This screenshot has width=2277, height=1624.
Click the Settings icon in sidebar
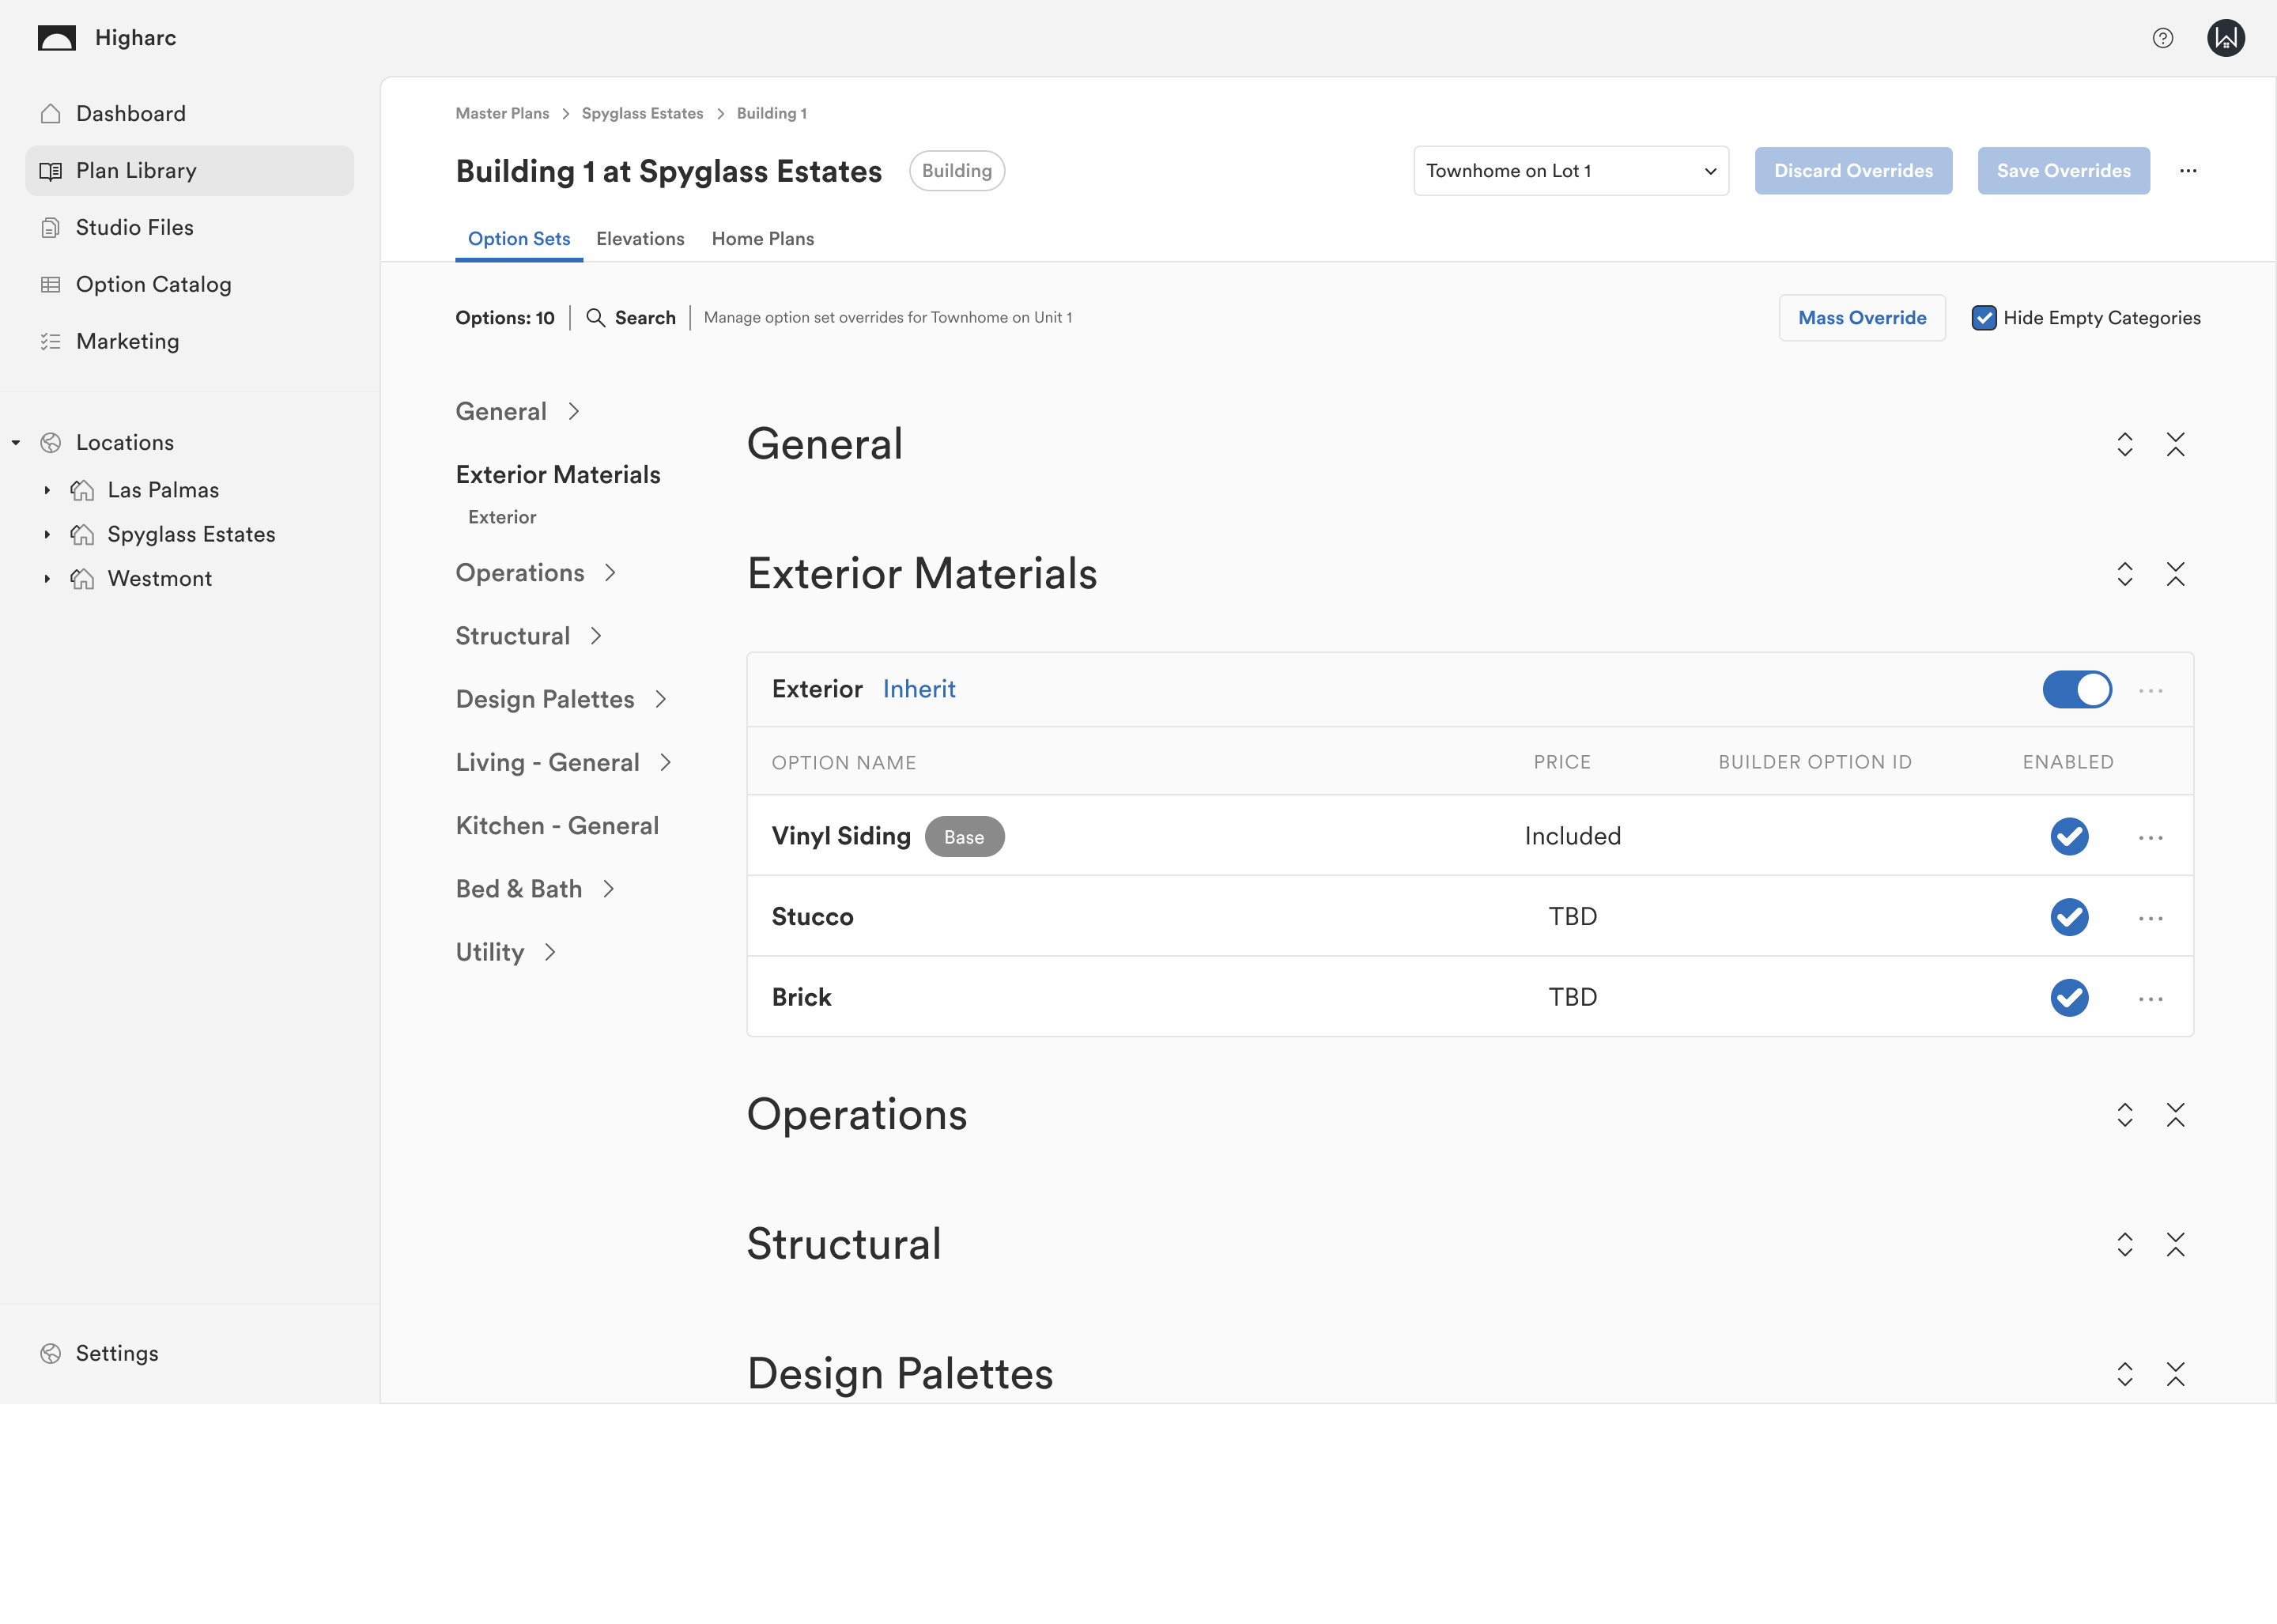51,1353
